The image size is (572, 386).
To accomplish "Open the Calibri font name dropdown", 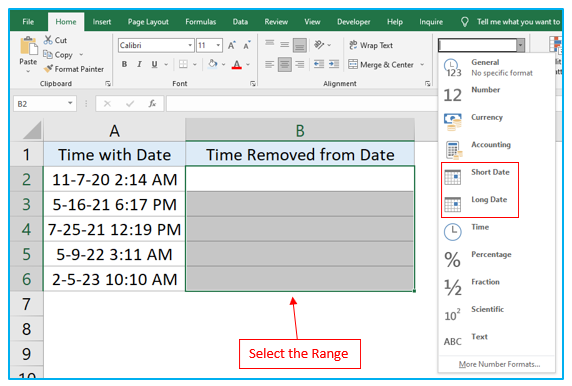I will tap(190, 45).
